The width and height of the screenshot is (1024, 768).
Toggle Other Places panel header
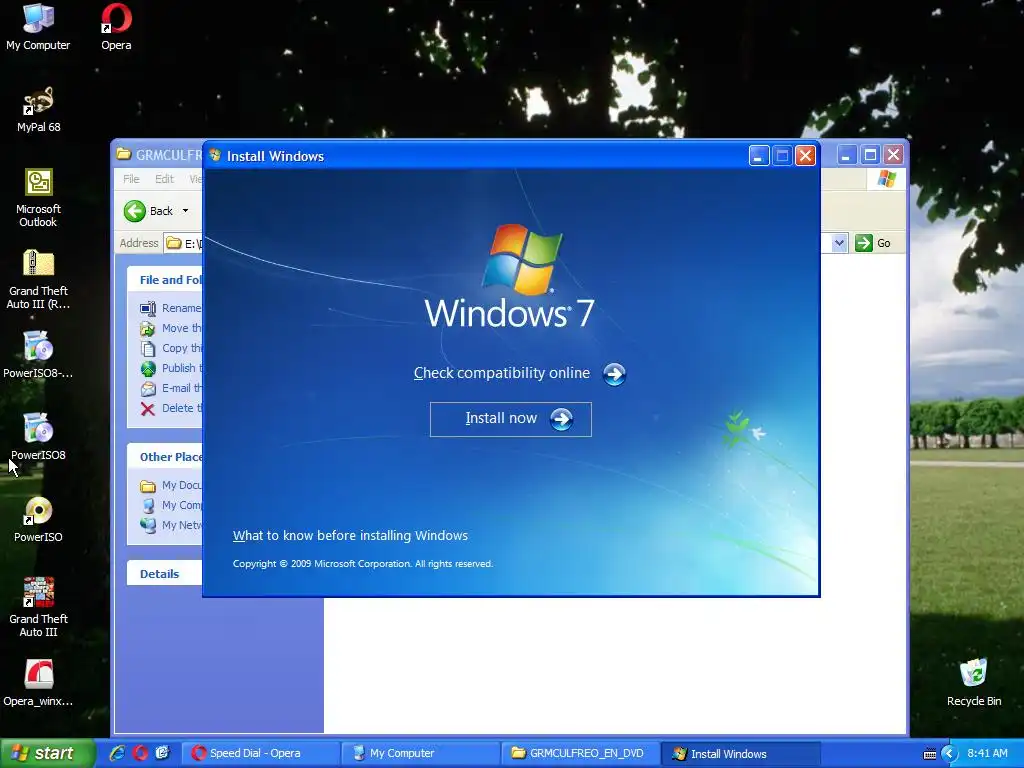point(165,456)
